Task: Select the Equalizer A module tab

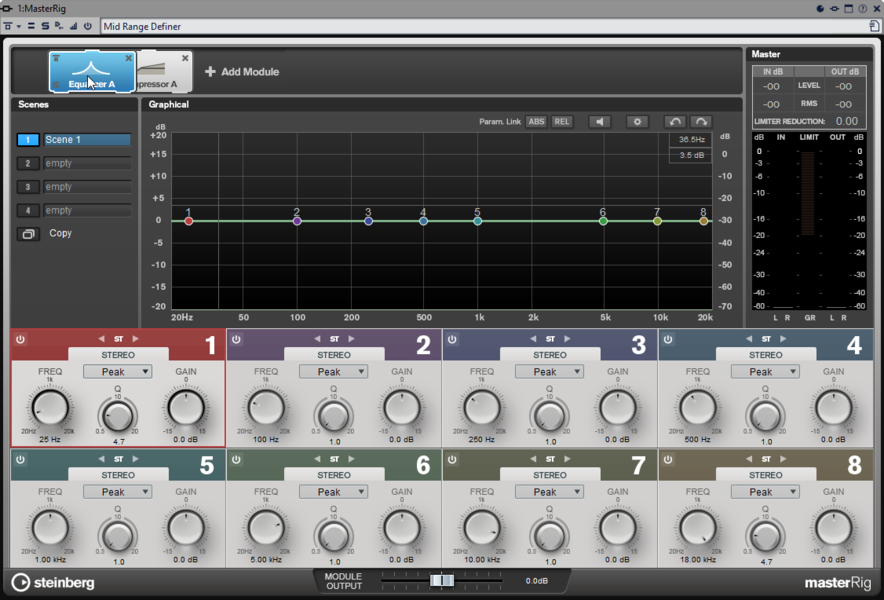Action: pos(92,72)
